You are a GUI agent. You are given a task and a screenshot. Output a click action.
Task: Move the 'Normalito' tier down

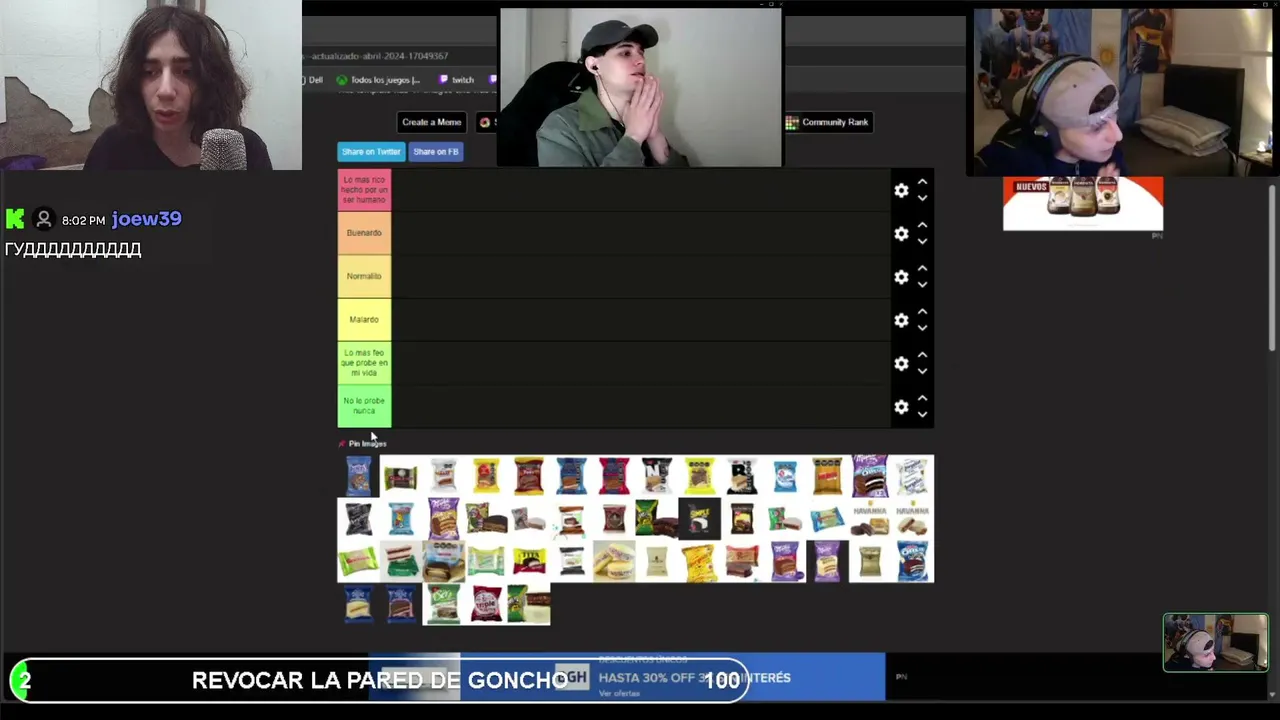(922, 284)
